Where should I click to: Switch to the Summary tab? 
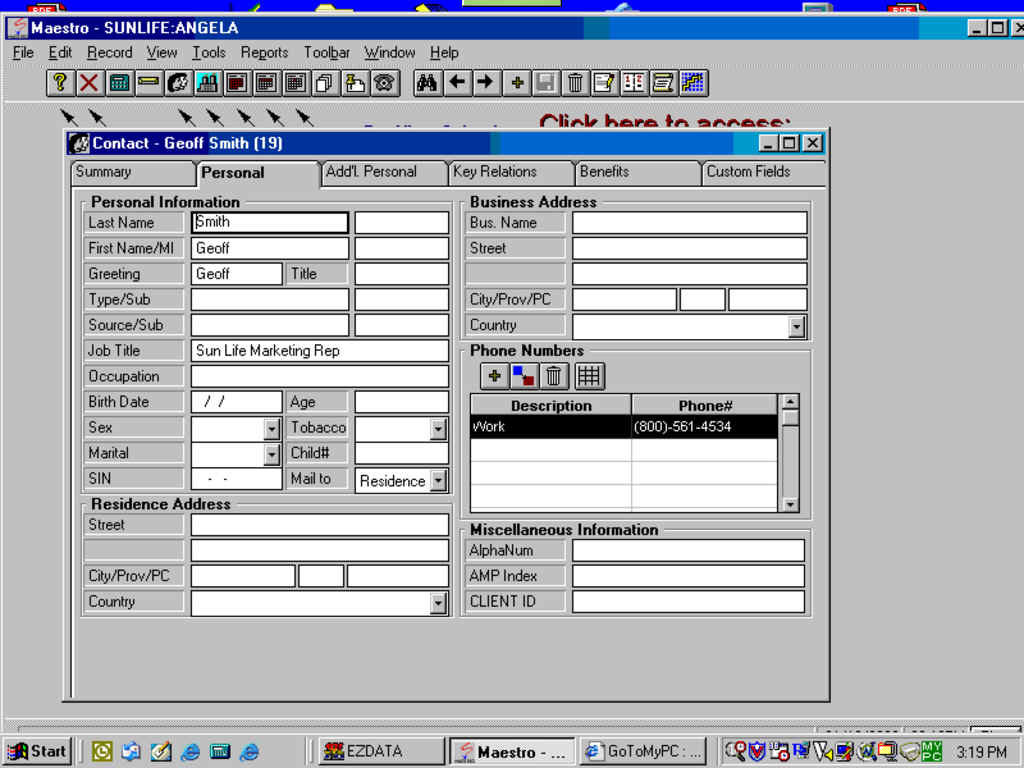coord(133,172)
